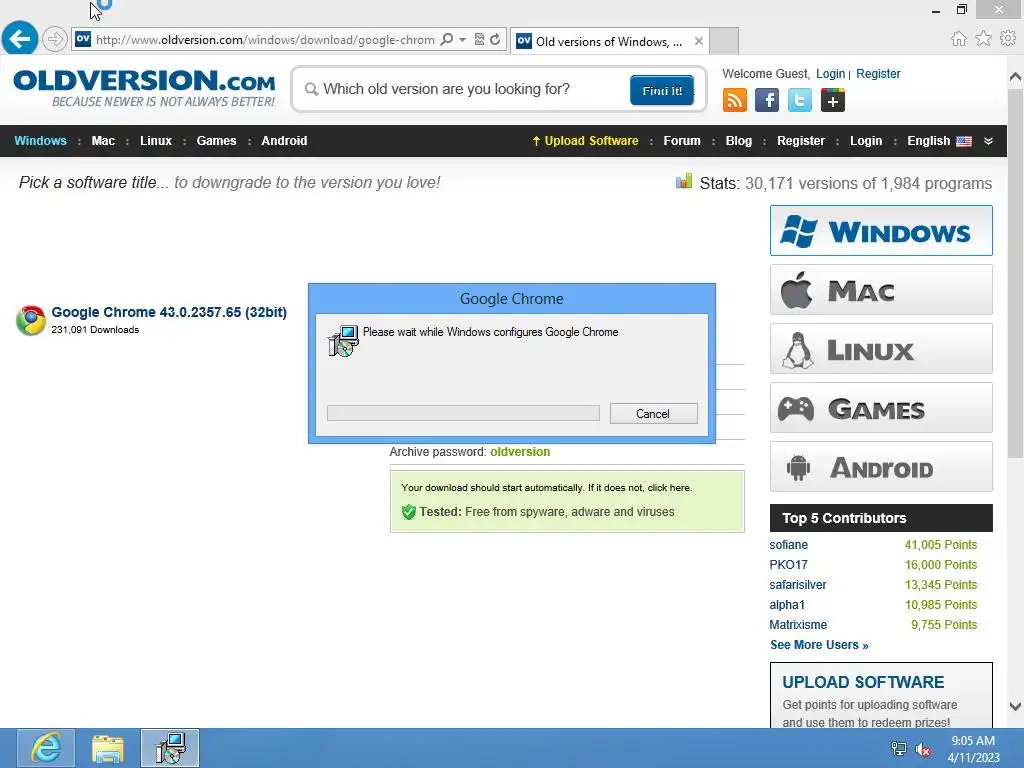Open browser Tools gear icon
The height and width of the screenshot is (768, 1024).
coord(1008,39)
